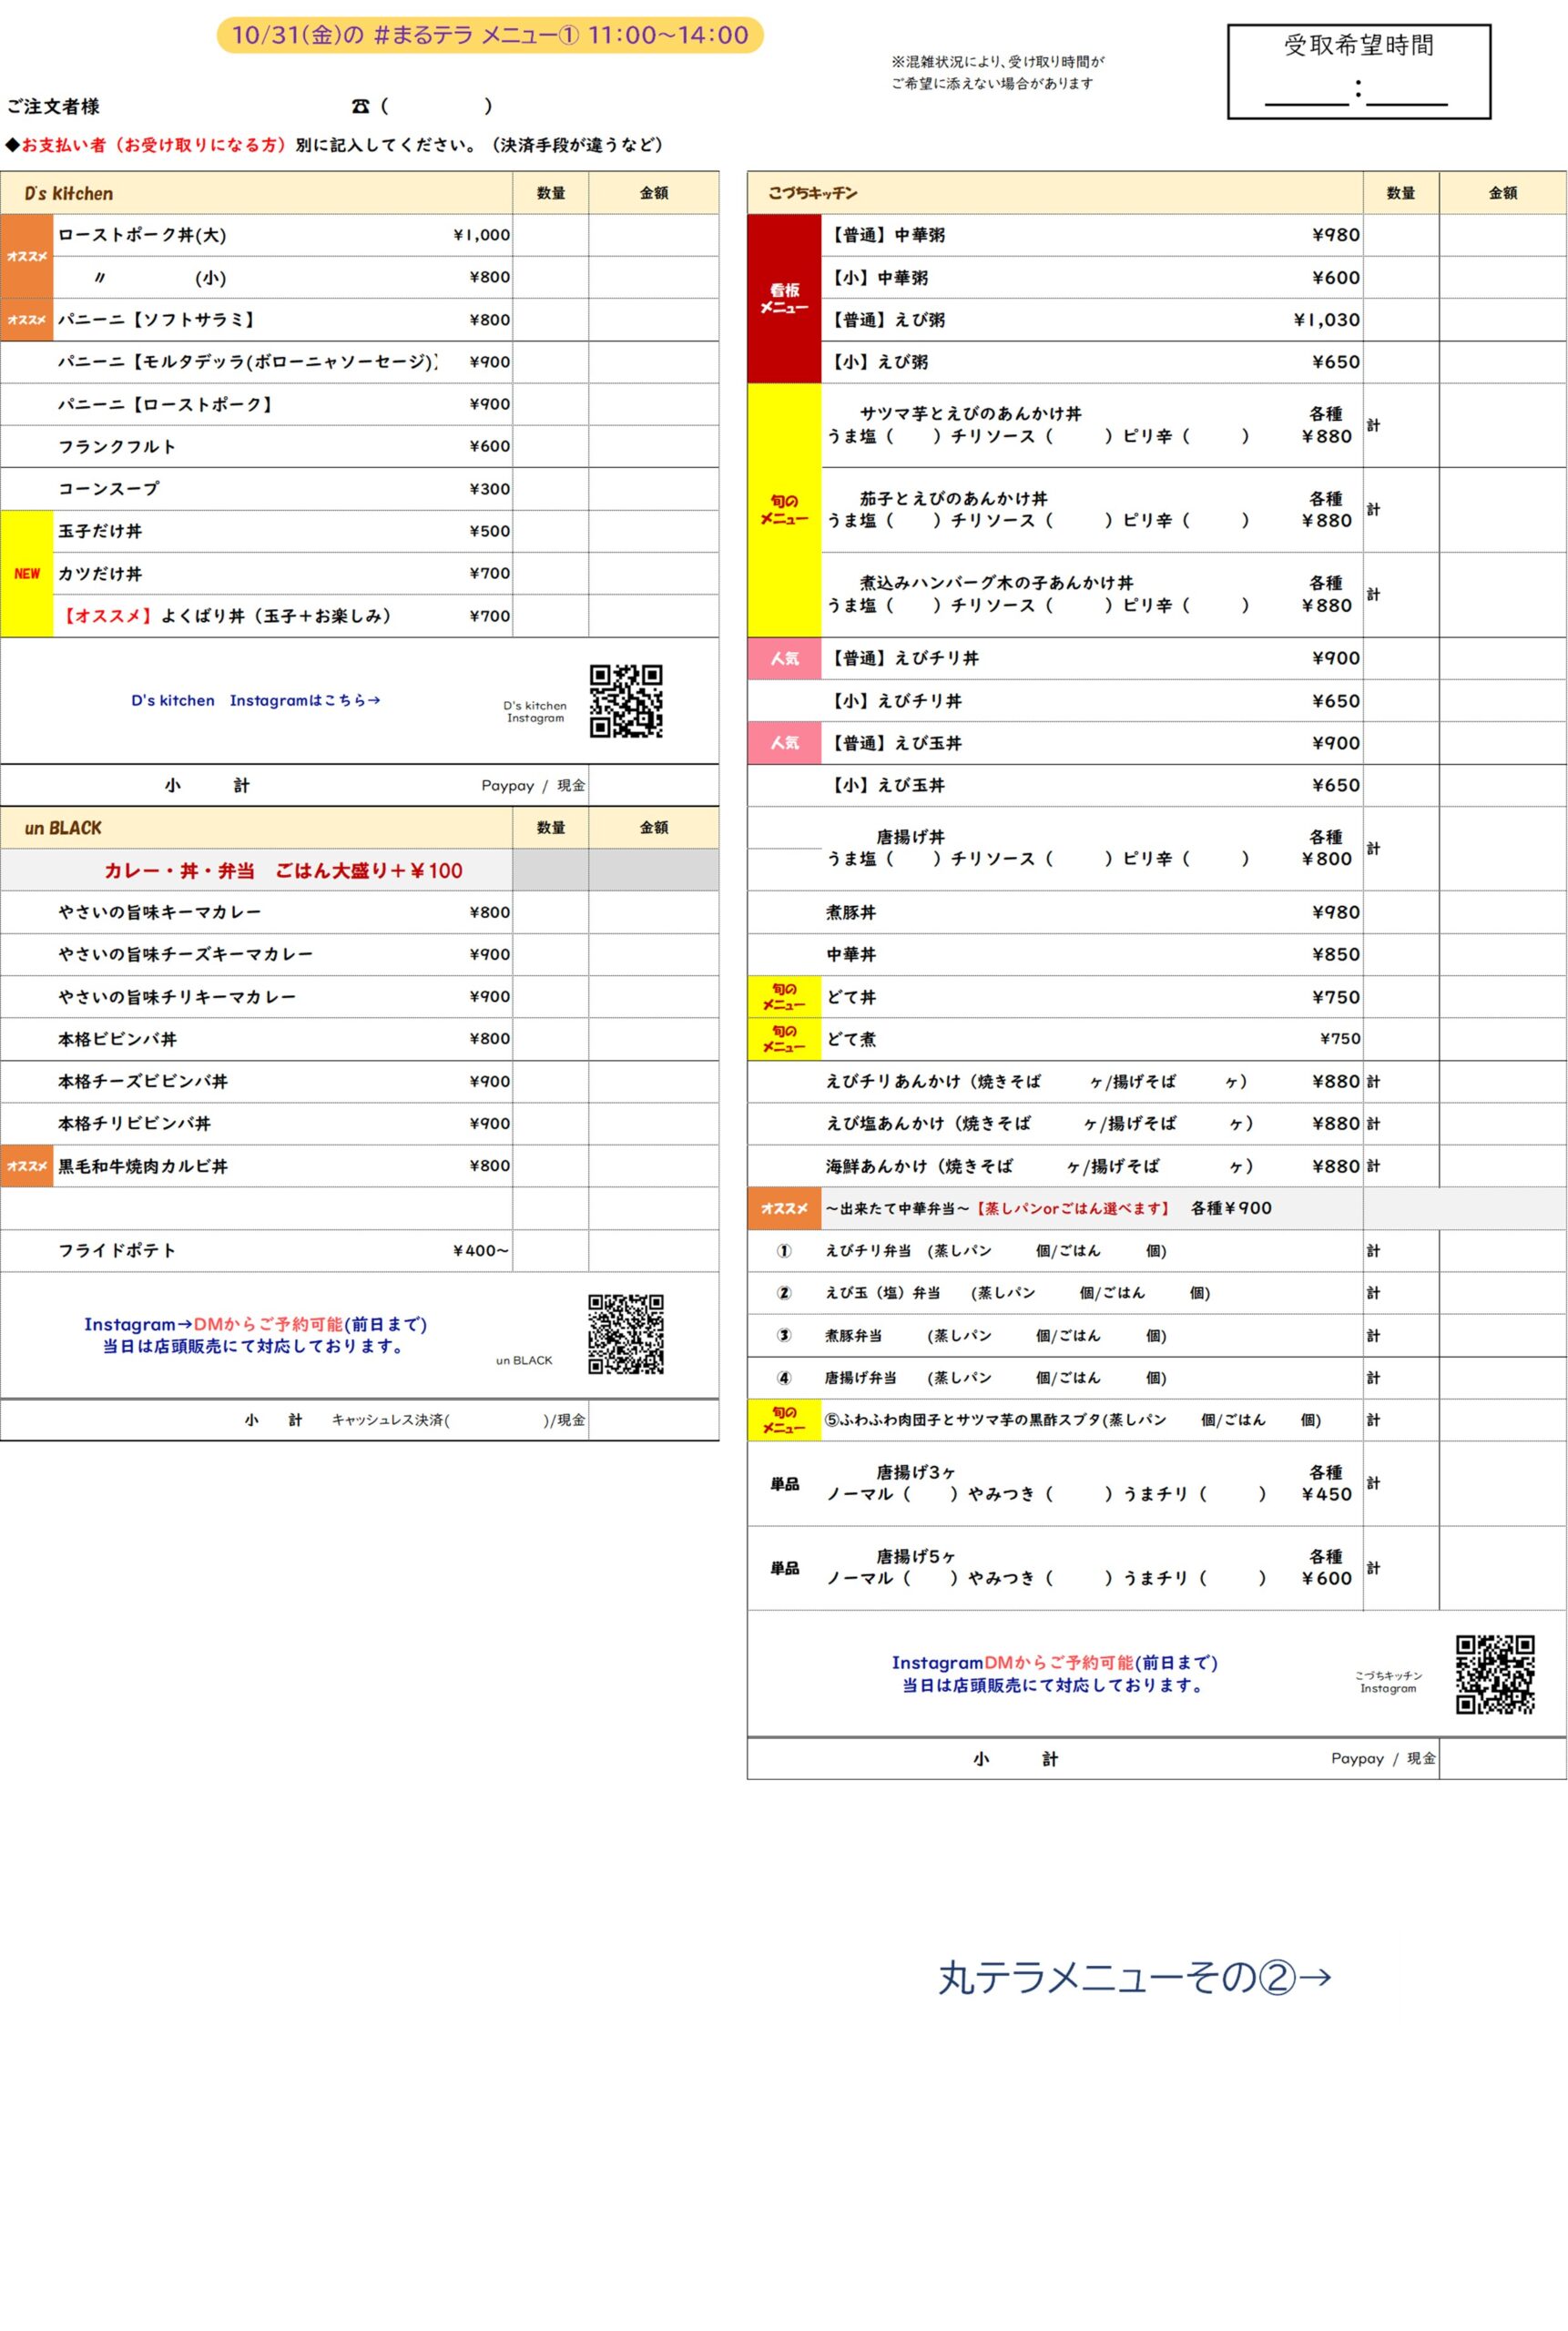This screenshot has width=1568, height=2331.
Task: Follow the D's kitchen Instagramはこちら→ link
Action: point(255,700)
